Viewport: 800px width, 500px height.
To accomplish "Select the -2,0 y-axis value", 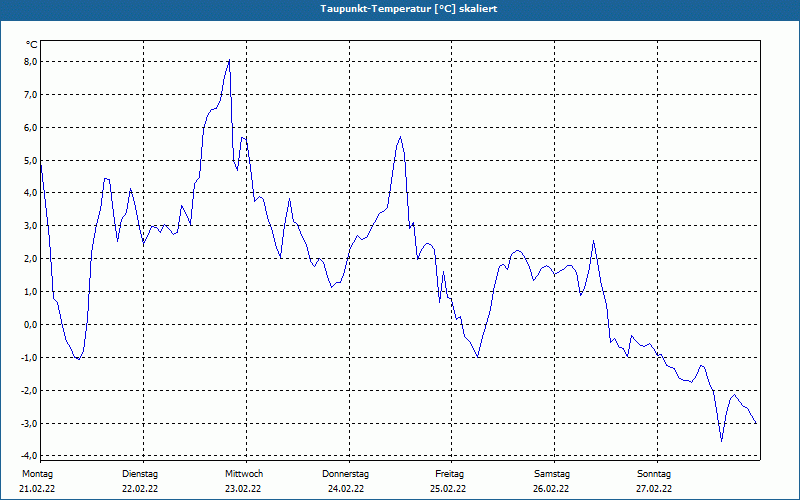I will (30, 390).
